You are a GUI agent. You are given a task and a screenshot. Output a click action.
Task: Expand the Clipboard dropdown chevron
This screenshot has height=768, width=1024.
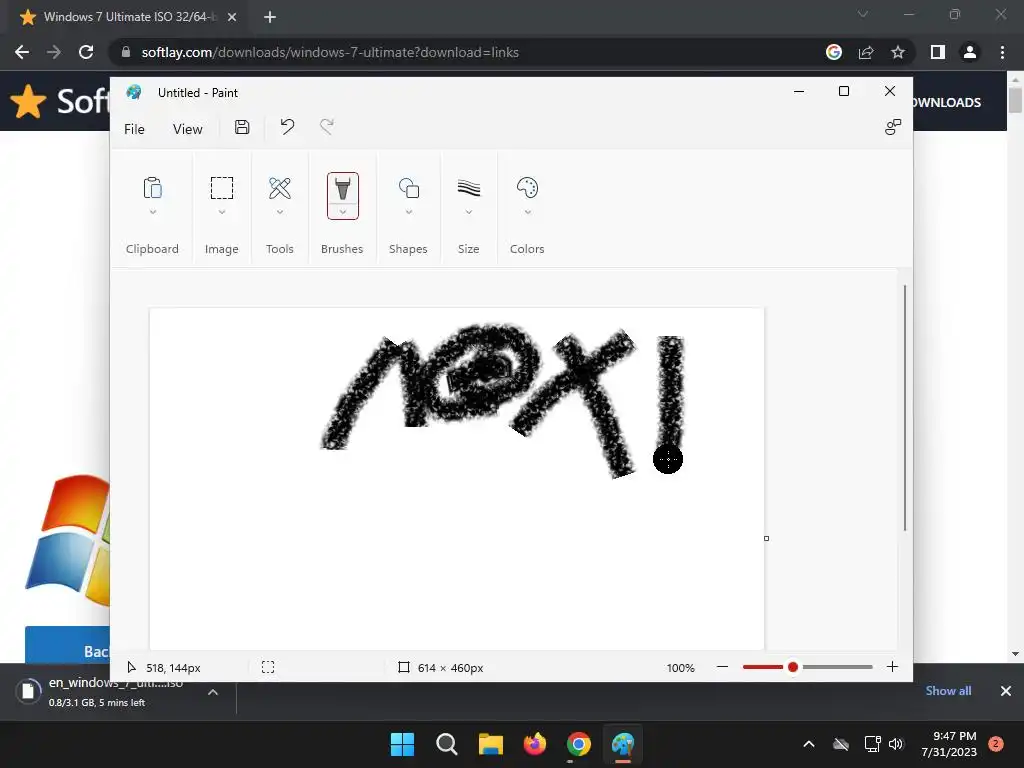(153, 212)
